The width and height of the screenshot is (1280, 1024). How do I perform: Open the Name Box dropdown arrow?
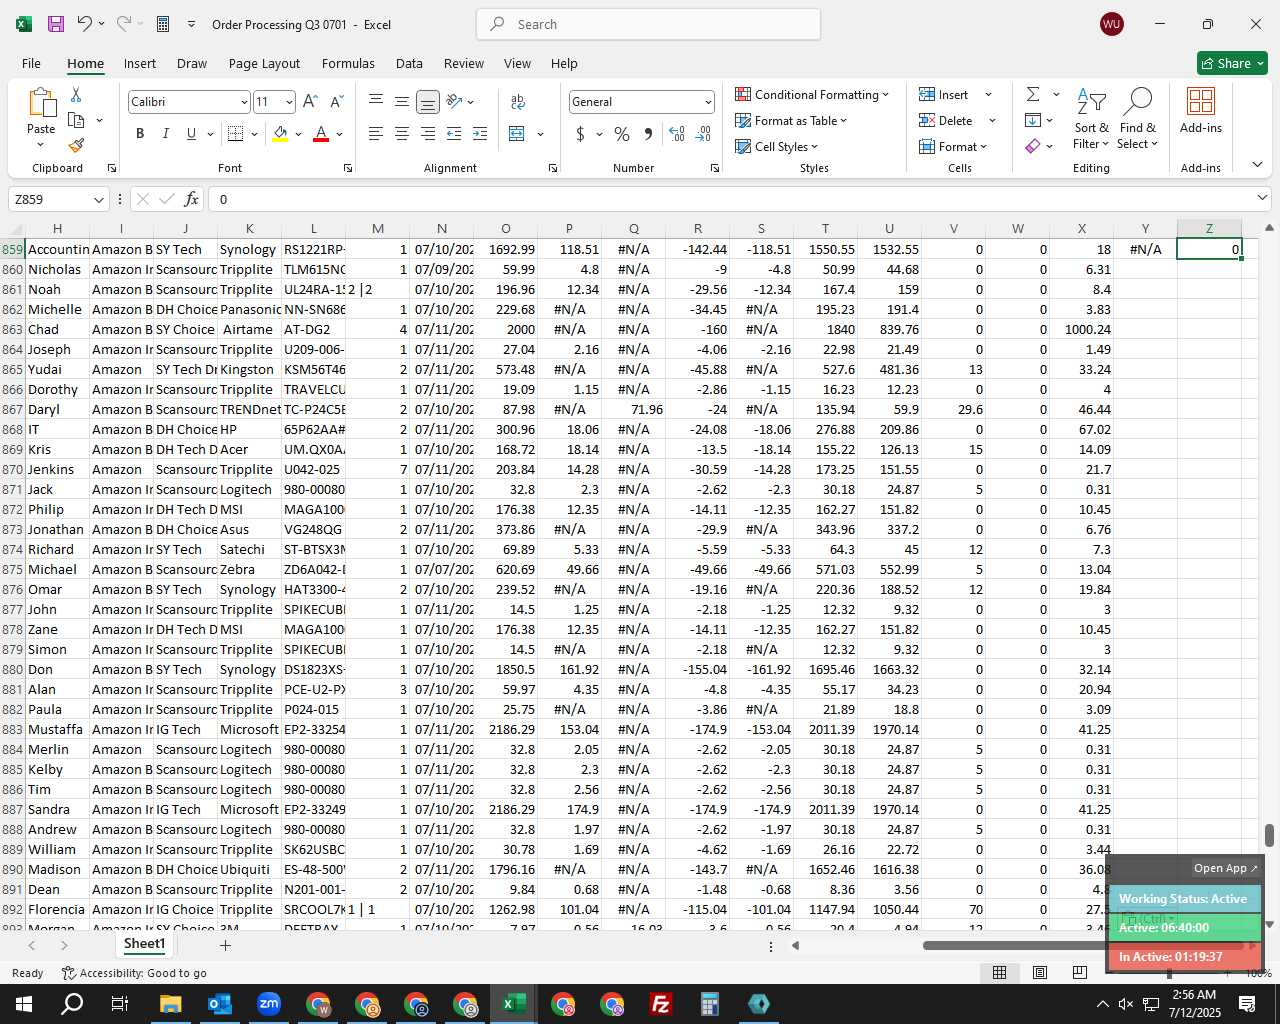click(98, 199)
